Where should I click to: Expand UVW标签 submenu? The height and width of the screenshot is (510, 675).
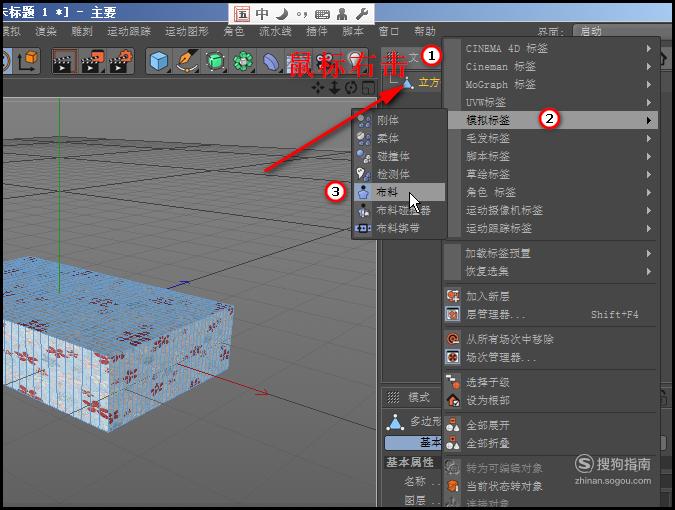551,102
